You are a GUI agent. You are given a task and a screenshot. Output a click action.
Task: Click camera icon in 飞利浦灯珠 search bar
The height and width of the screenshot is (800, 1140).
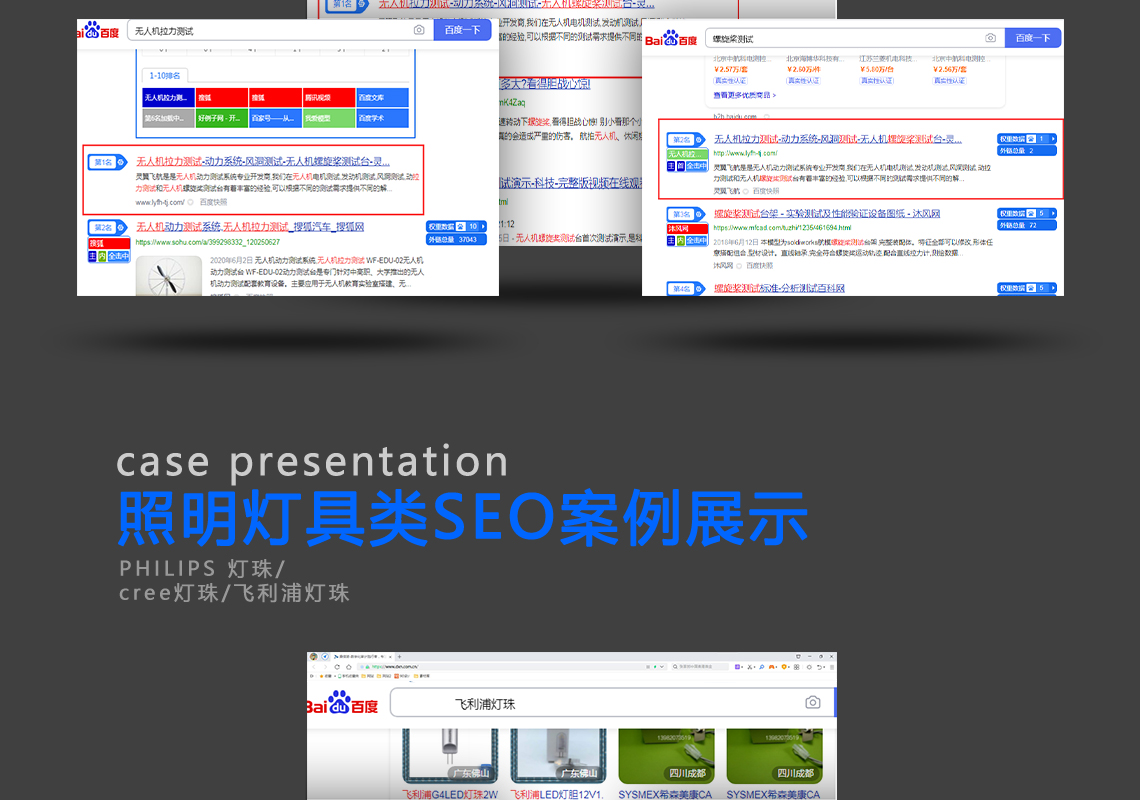813,703
